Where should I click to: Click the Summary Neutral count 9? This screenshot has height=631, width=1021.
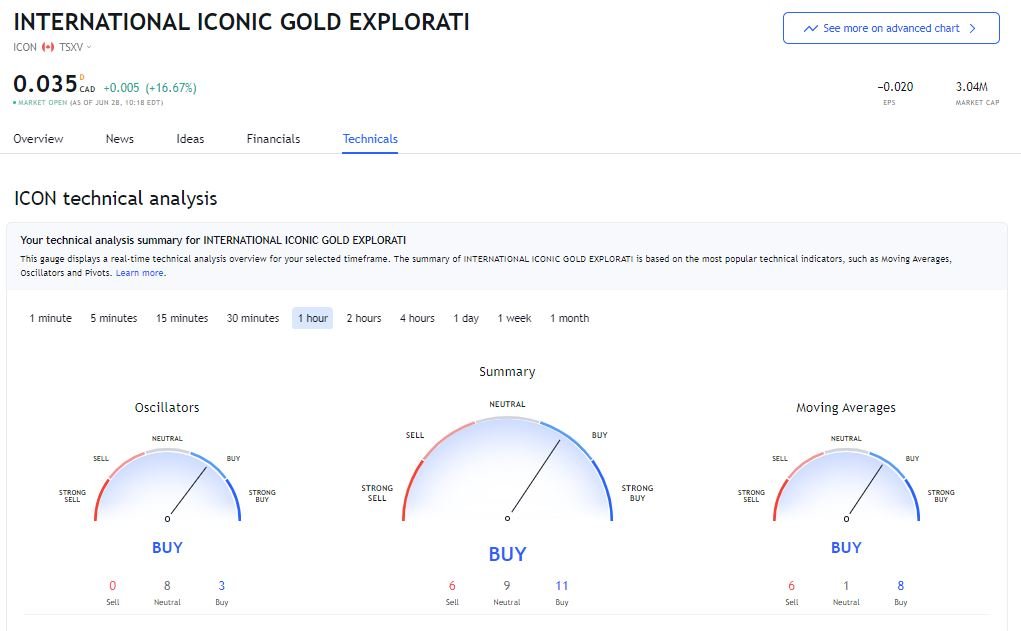pyautogui.click(x=507, y=586)
